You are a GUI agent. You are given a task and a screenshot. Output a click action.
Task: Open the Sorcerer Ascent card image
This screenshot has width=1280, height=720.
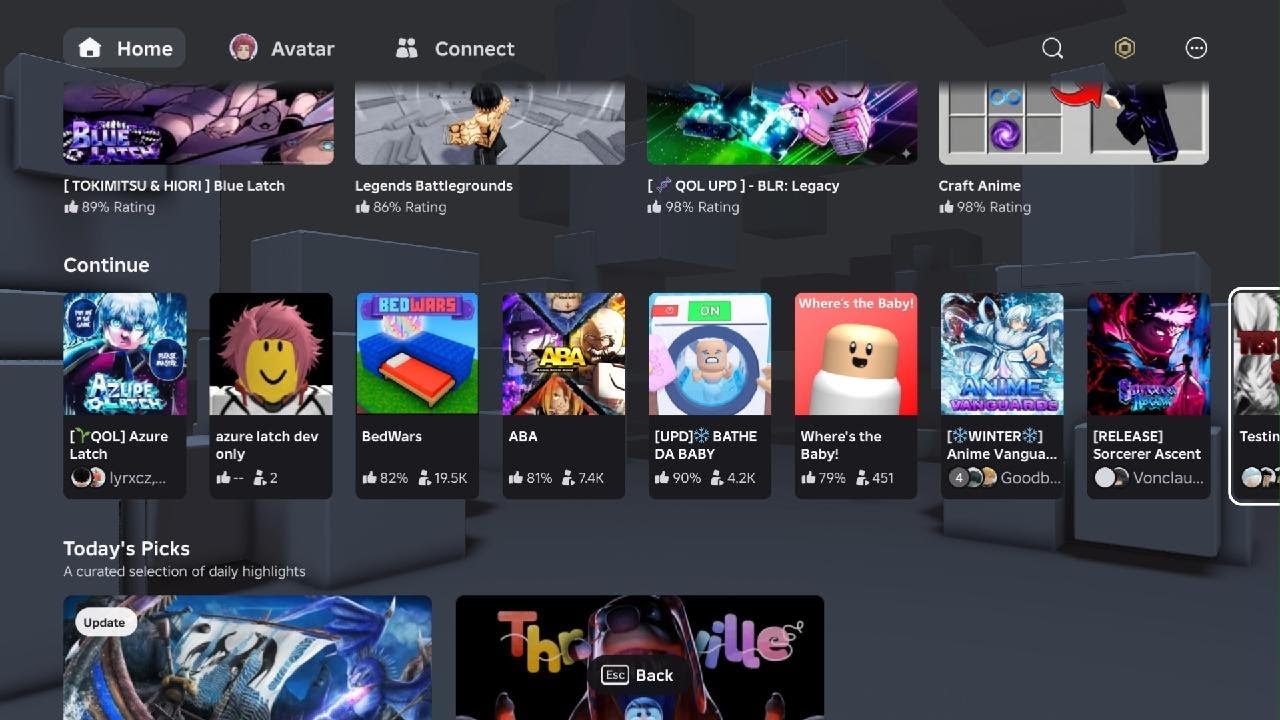click(1148, 354)
